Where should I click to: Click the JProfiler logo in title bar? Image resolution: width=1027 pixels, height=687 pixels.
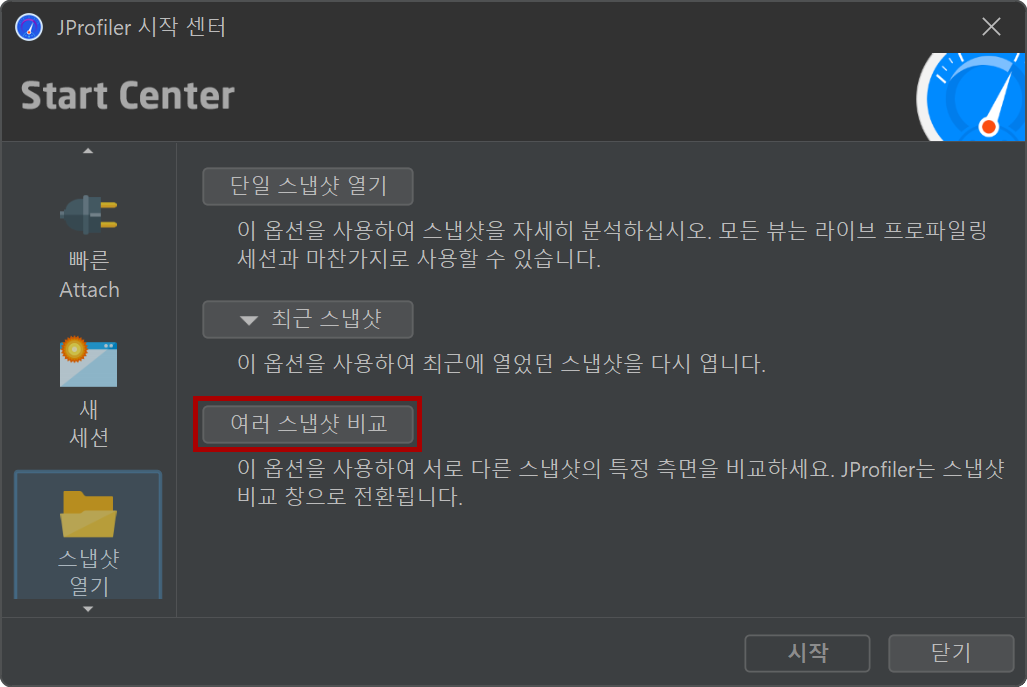tap(29, 28)
